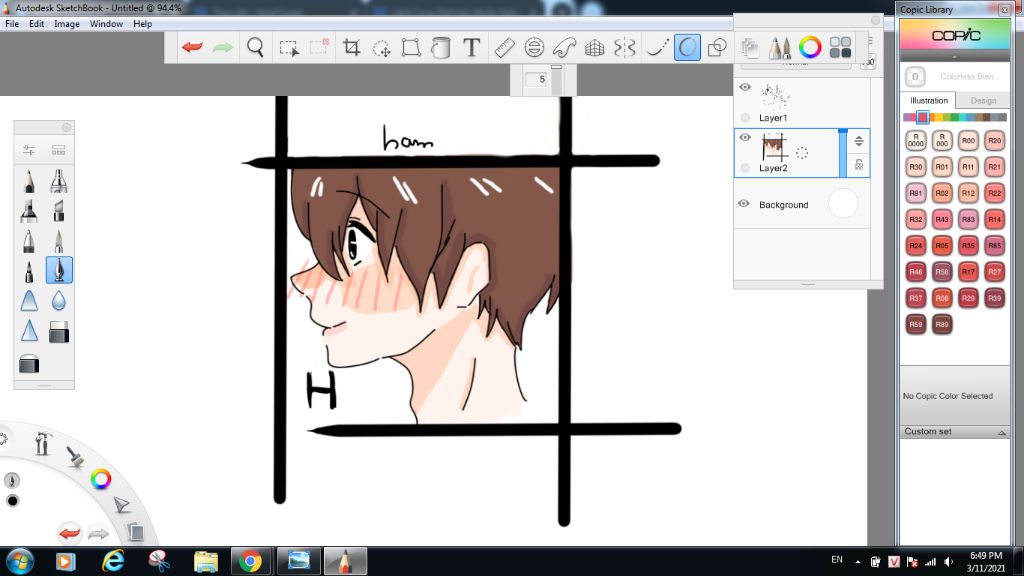The height and width of the screenshot is (576, 1024).
Task: Select the Pencil brush in brush palette
Action: [x=29, y=181]
